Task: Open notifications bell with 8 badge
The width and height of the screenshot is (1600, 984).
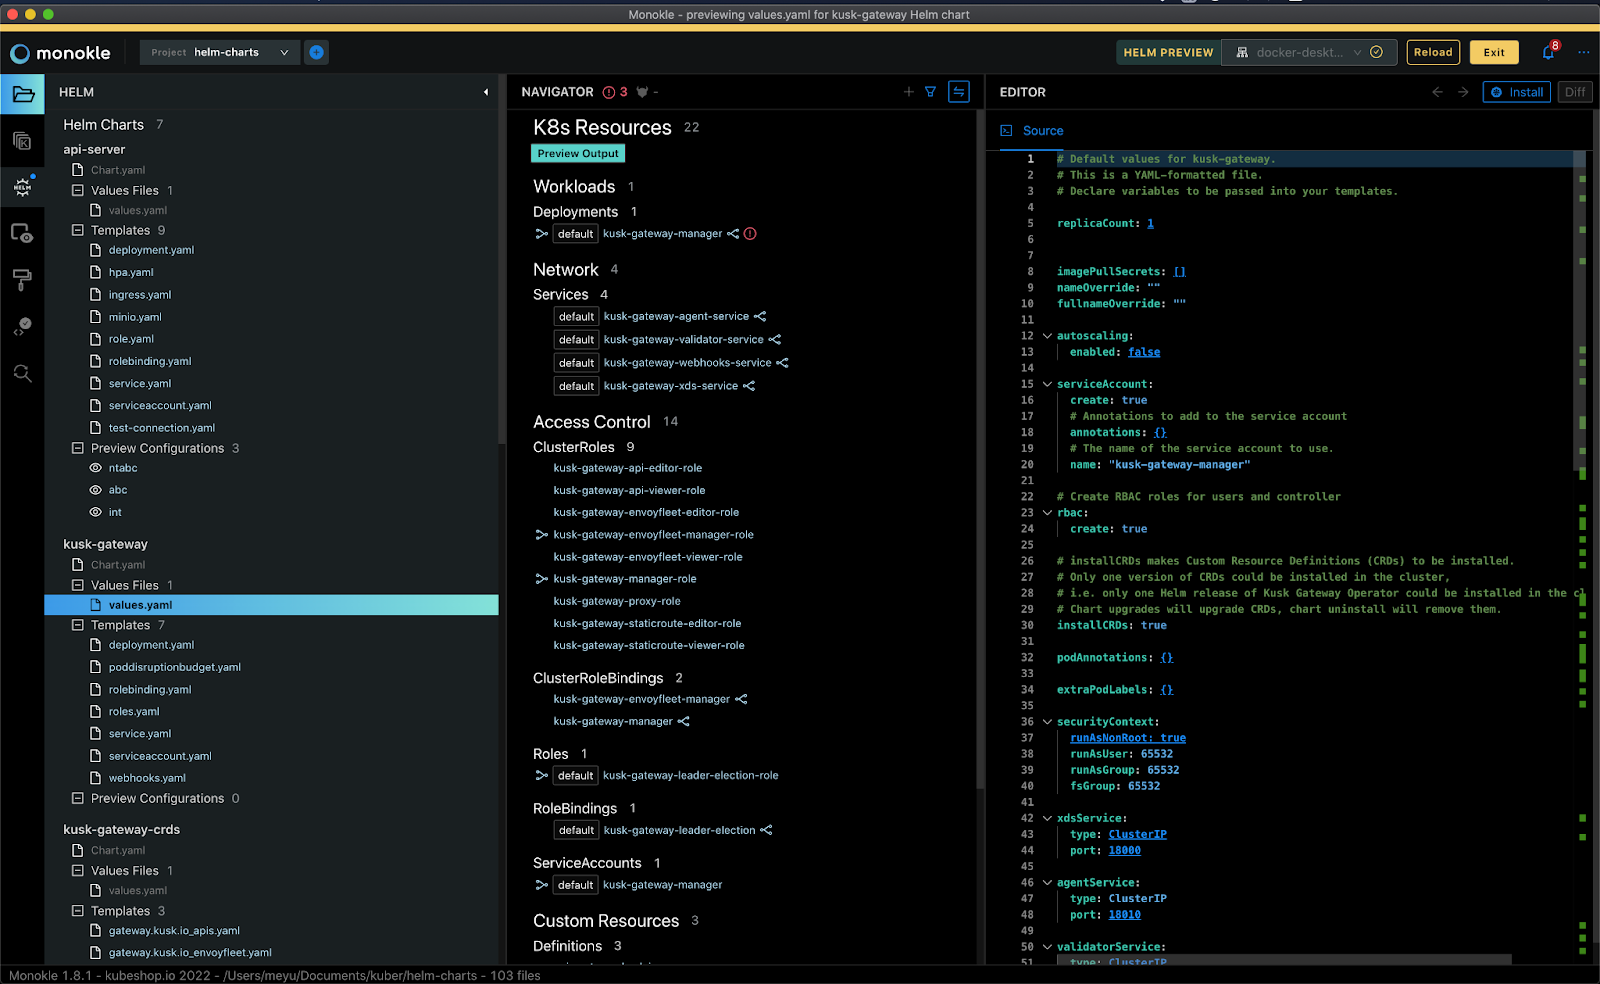Action: pos(1548,52)
